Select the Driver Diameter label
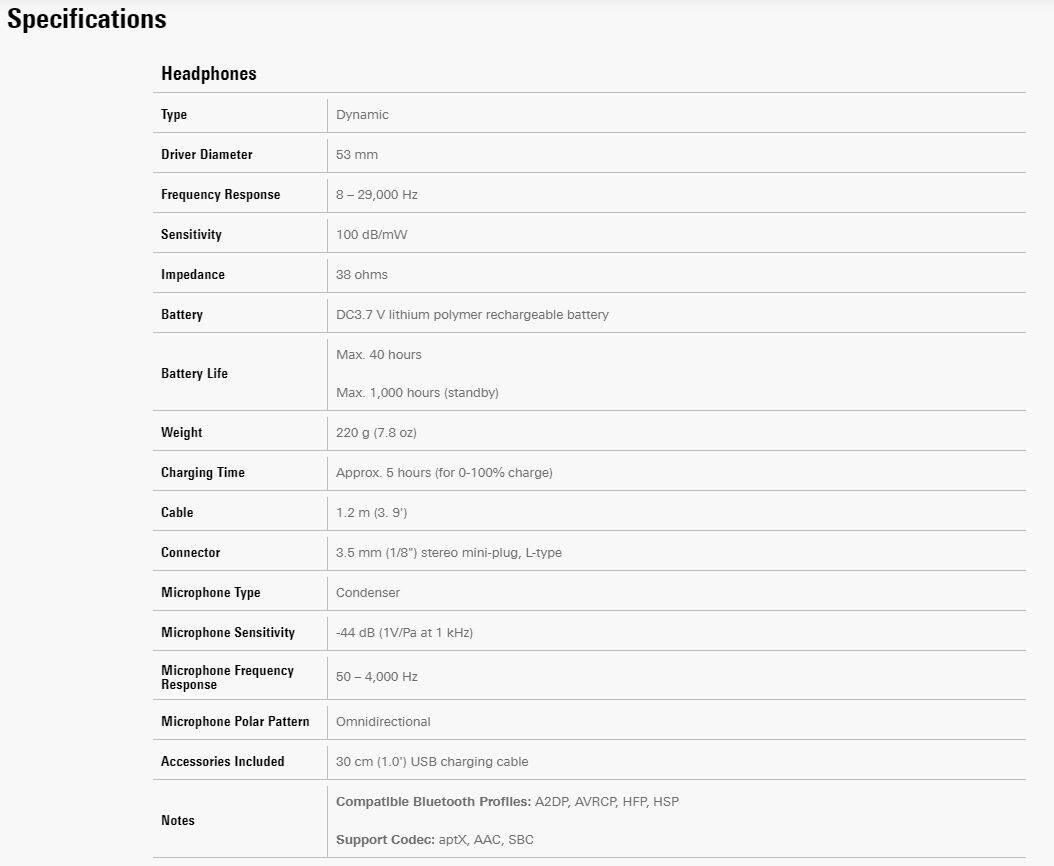 206,155
